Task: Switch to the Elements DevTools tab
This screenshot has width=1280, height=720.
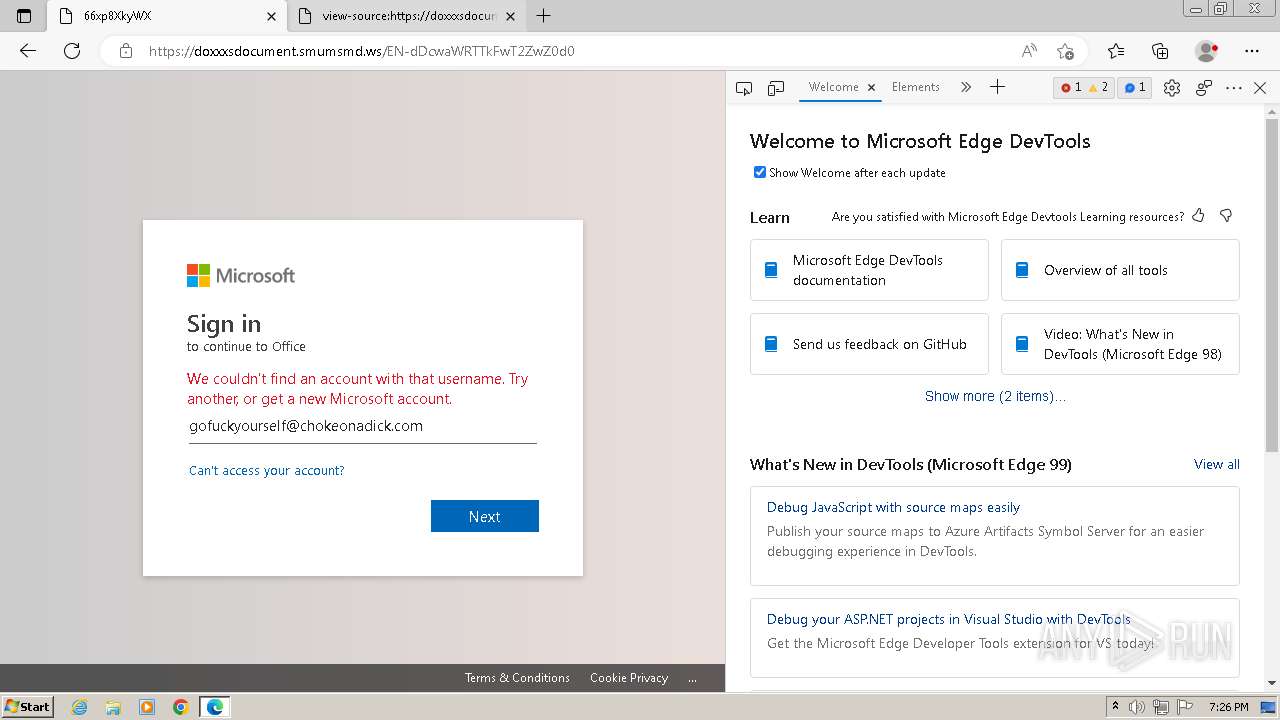Action: (916, 87)
